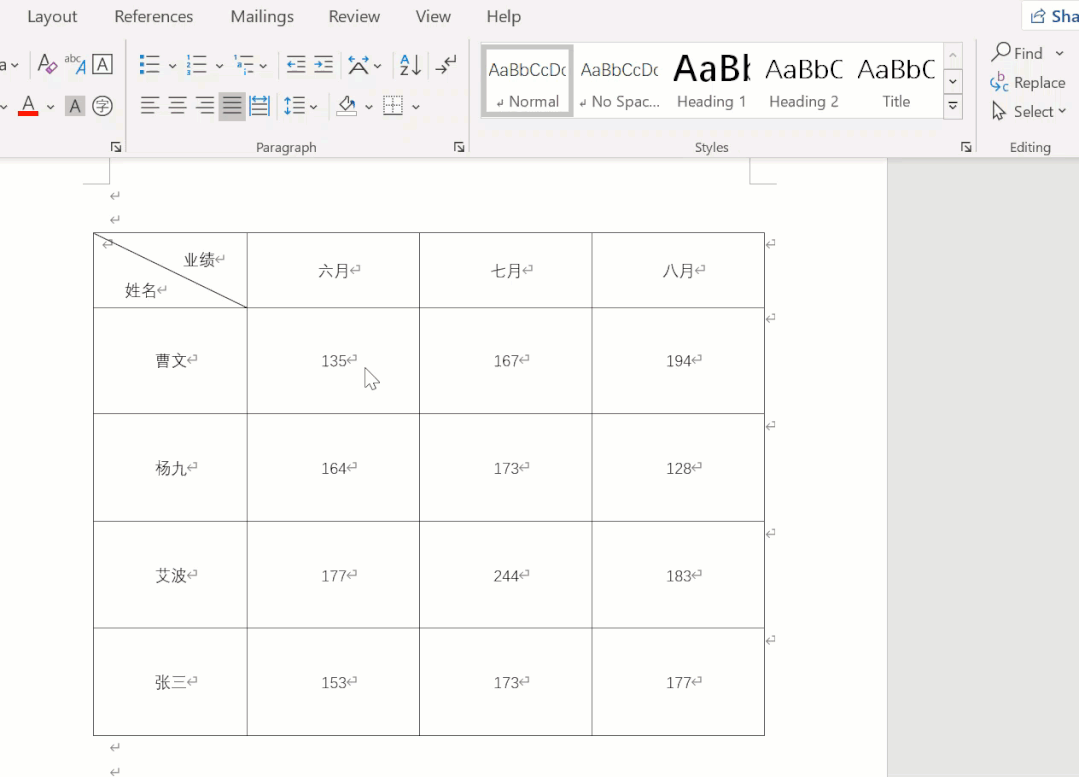
Task: Click the Share button
Action: pos(1053,16)
